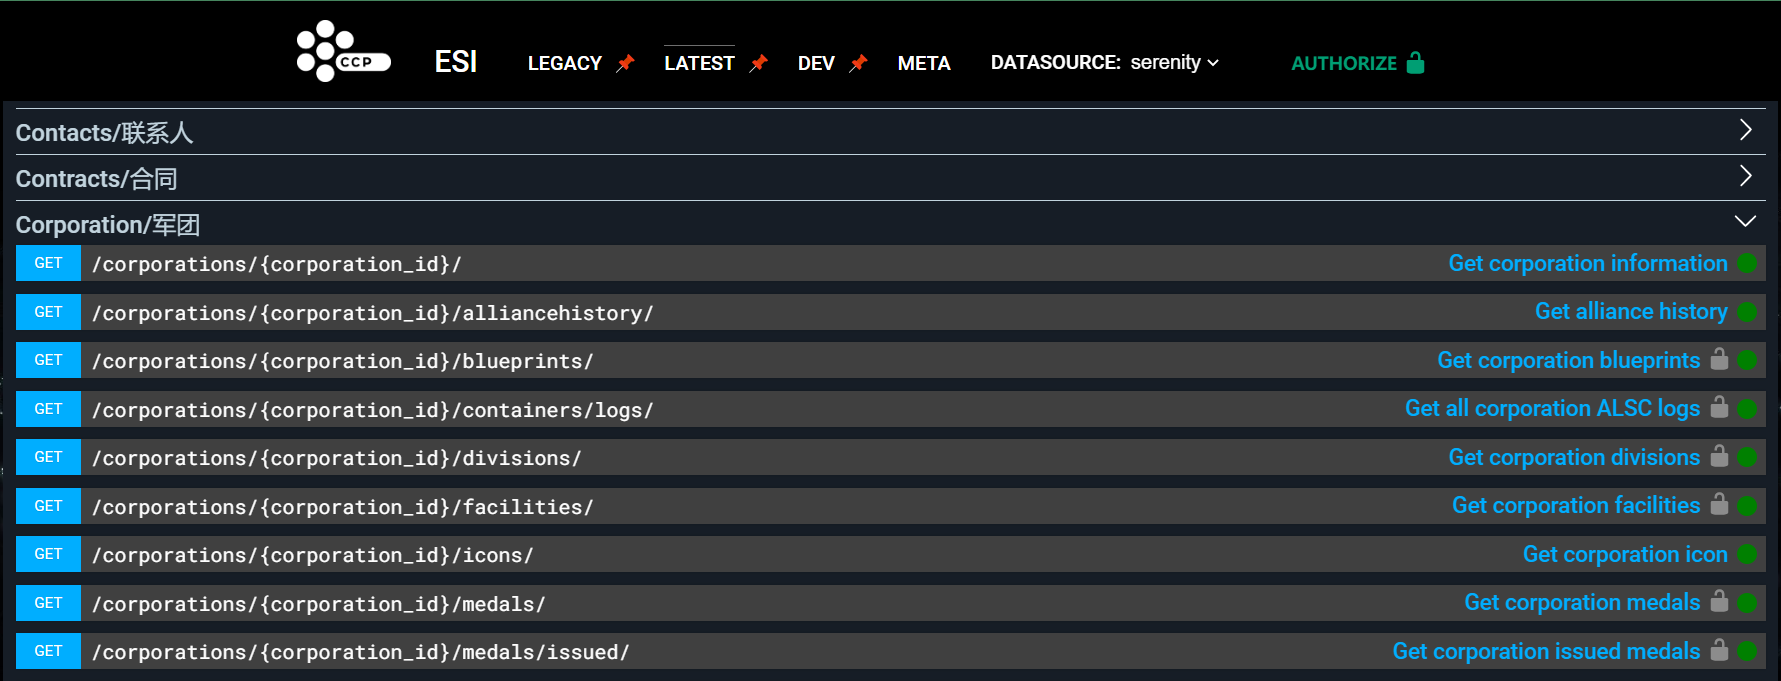Switch to the DEV version tab
Image resolution: width=1781 pixels, height=681 pixels.
pyautogui.click(x=816, y=63)
